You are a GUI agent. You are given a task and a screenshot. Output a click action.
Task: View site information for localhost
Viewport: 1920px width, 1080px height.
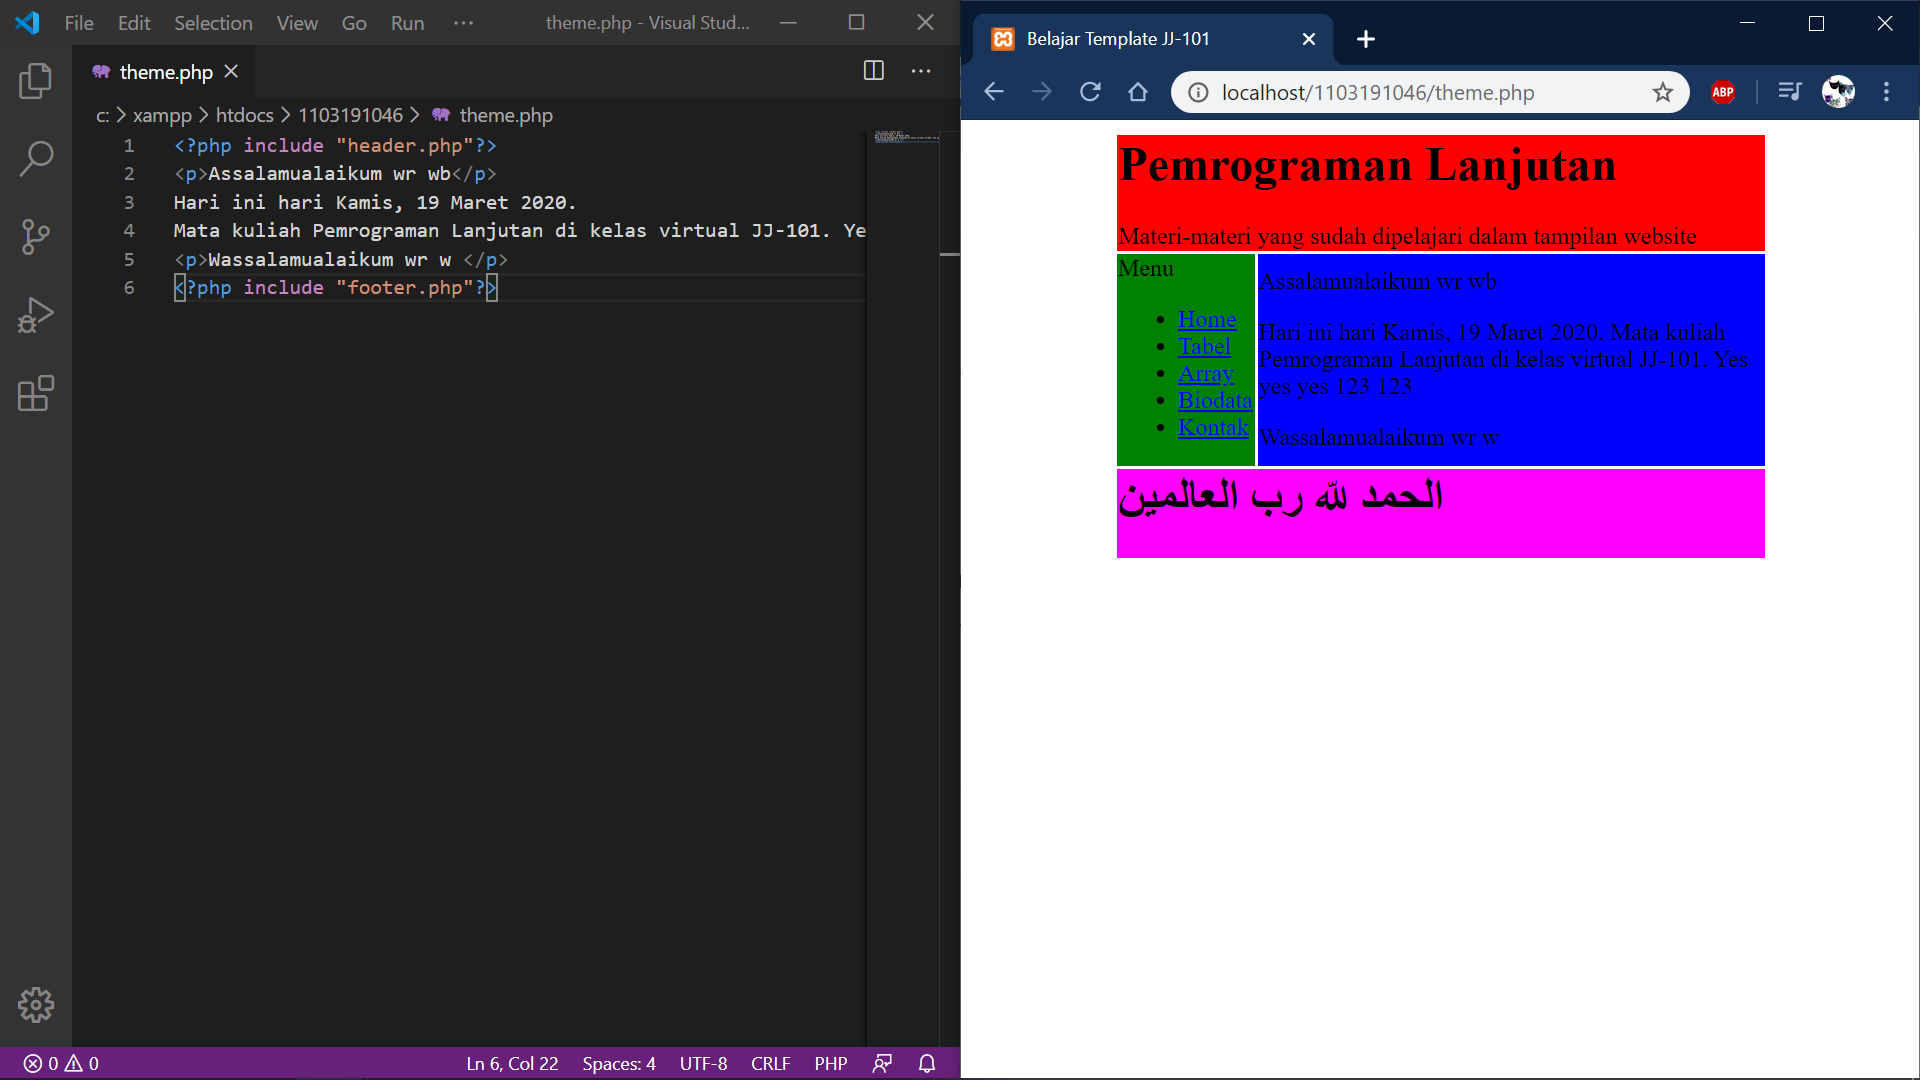1197,92
